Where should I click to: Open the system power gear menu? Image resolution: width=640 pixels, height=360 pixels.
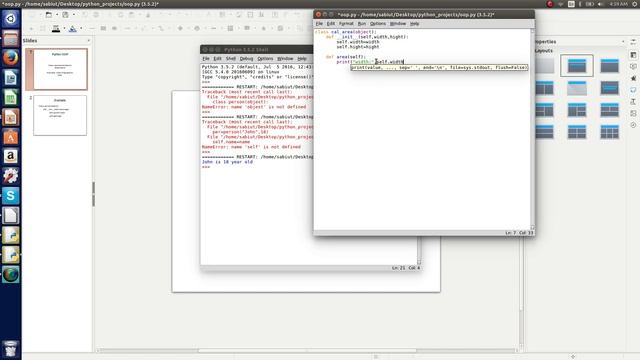[x=635, y=4]
